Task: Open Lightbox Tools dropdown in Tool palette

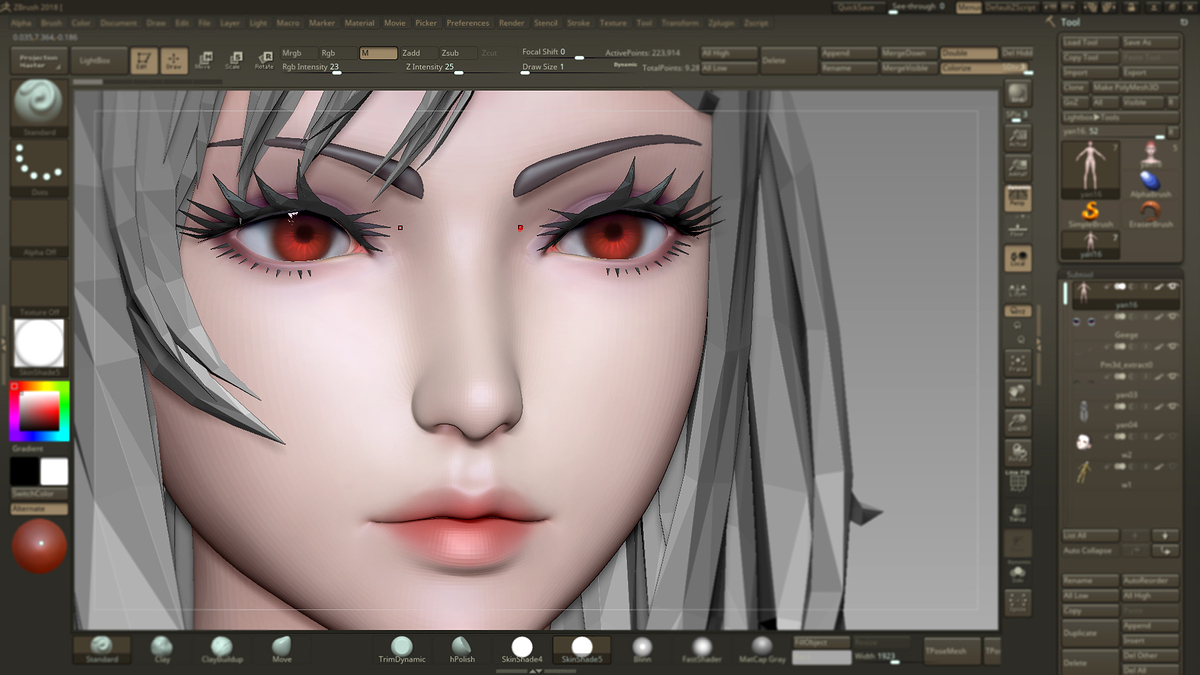Action: pyautogui.click(x=1119, y=117)
